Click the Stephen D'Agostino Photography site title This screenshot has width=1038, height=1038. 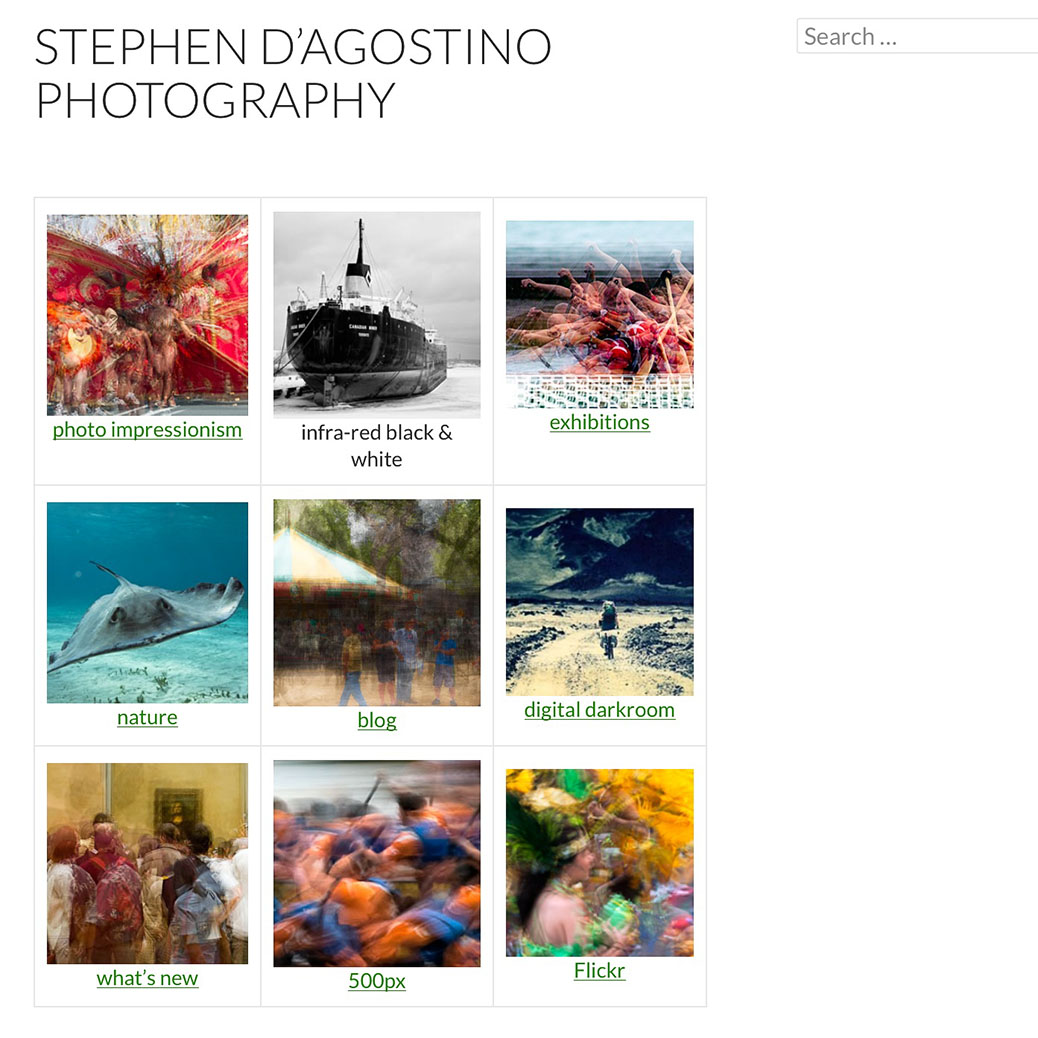pos(293,73)
